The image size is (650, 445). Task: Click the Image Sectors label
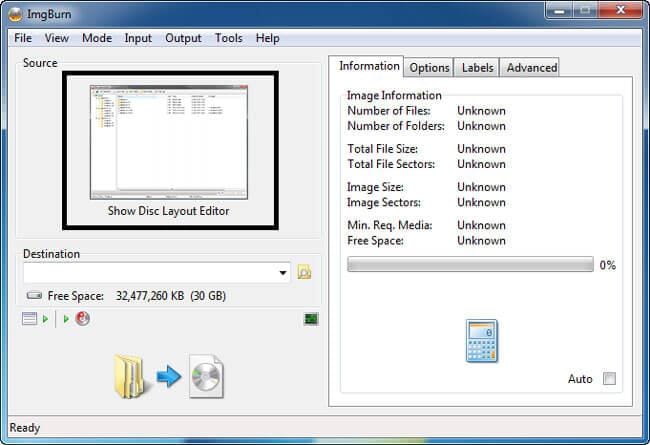coord(383,202)
